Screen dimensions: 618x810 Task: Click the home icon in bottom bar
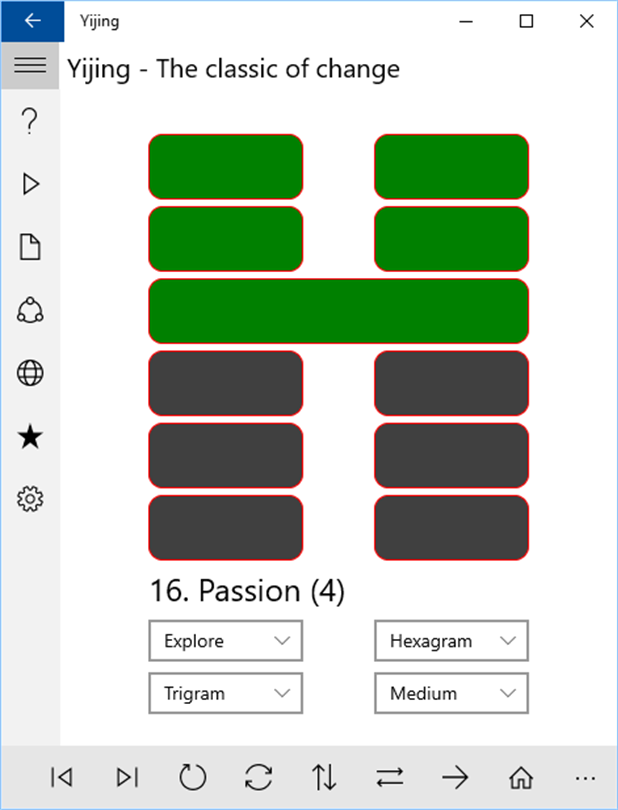point(520,777)
